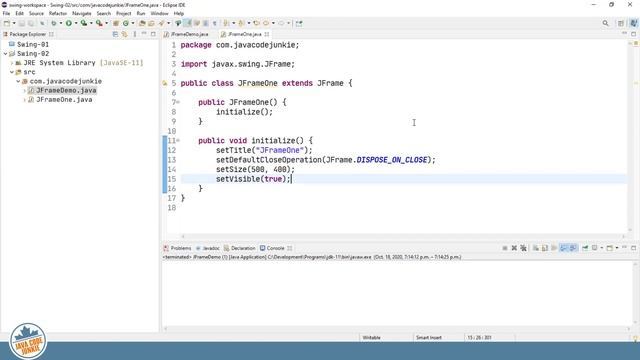Open the Source menu
640x360 pixels.
pyautogui.click(x=36, y=13)
